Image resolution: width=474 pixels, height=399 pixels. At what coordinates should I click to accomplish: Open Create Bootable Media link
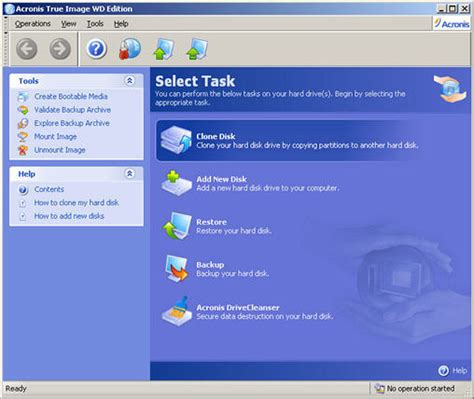coord(71,97)
